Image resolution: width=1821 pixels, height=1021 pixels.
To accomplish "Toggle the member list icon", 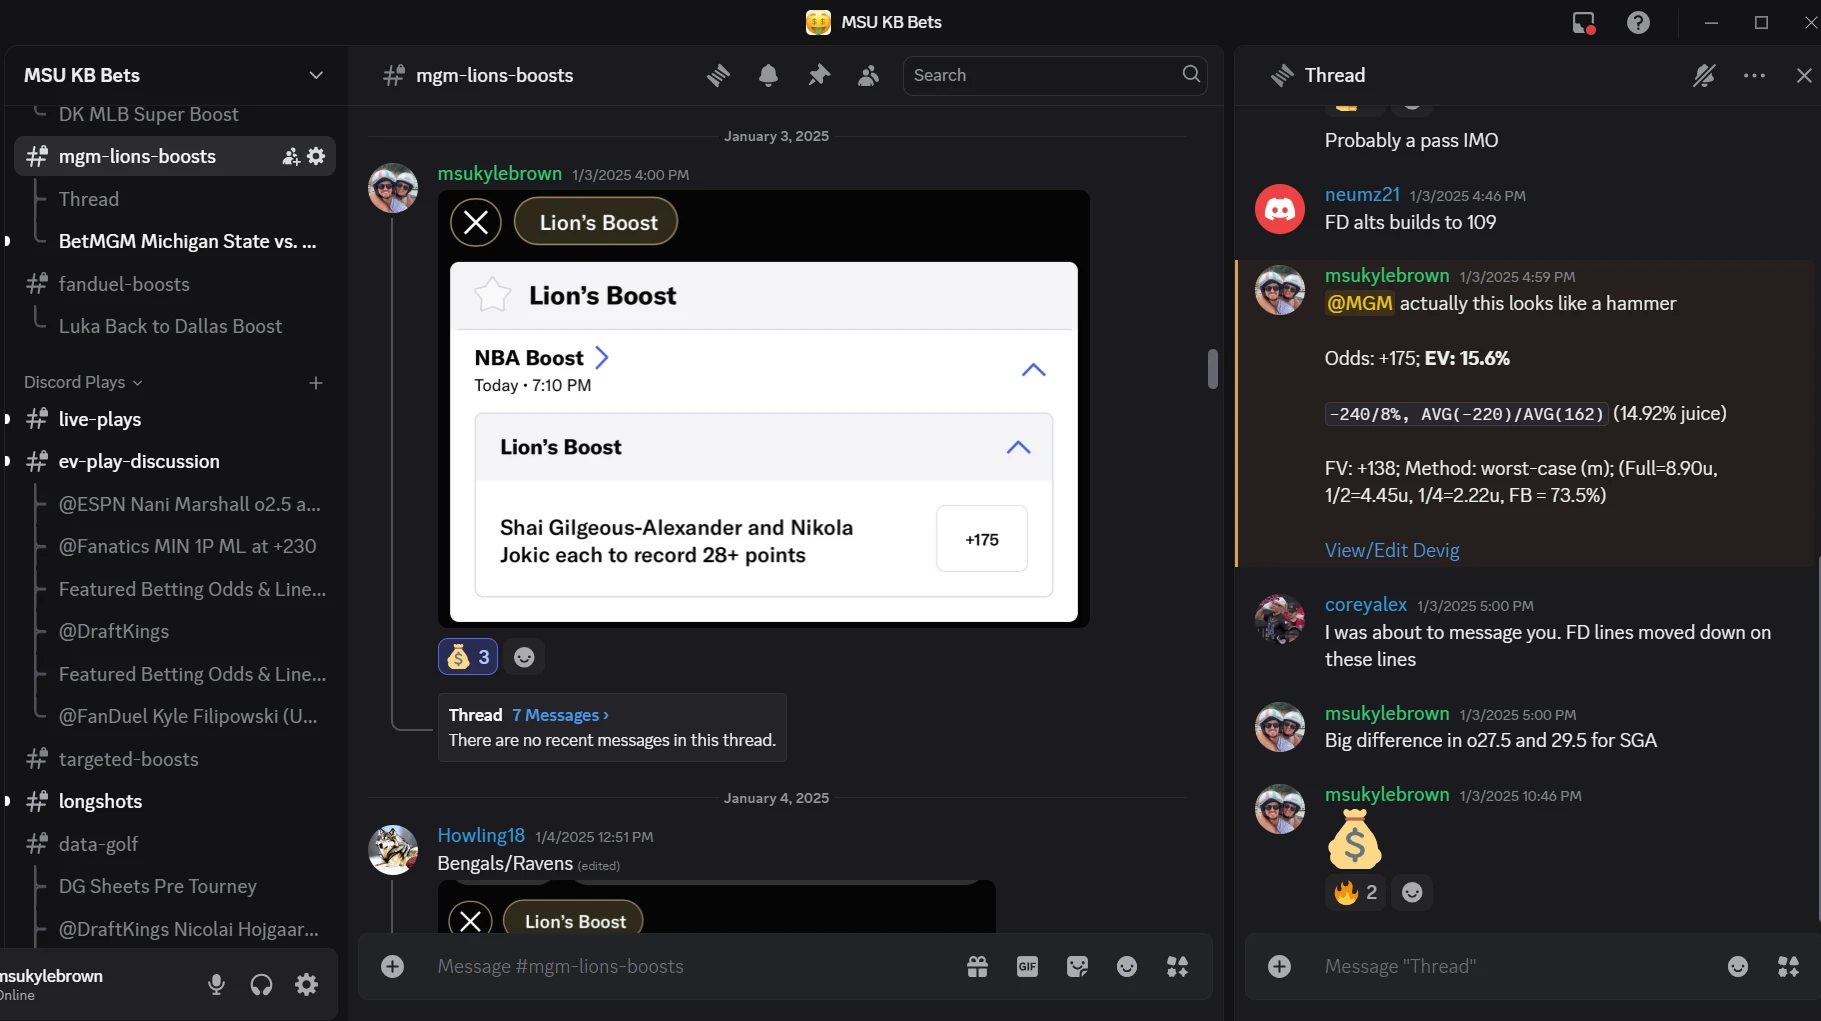I will [x=868, y=75].
